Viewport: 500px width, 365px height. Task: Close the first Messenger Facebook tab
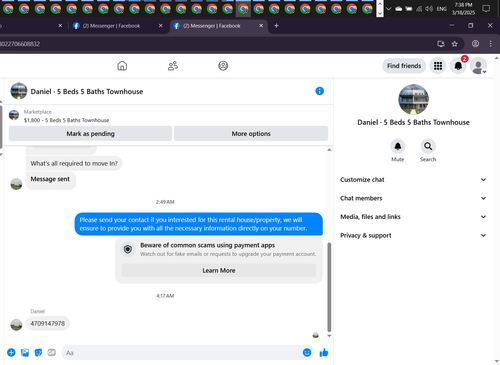(160, 26)
